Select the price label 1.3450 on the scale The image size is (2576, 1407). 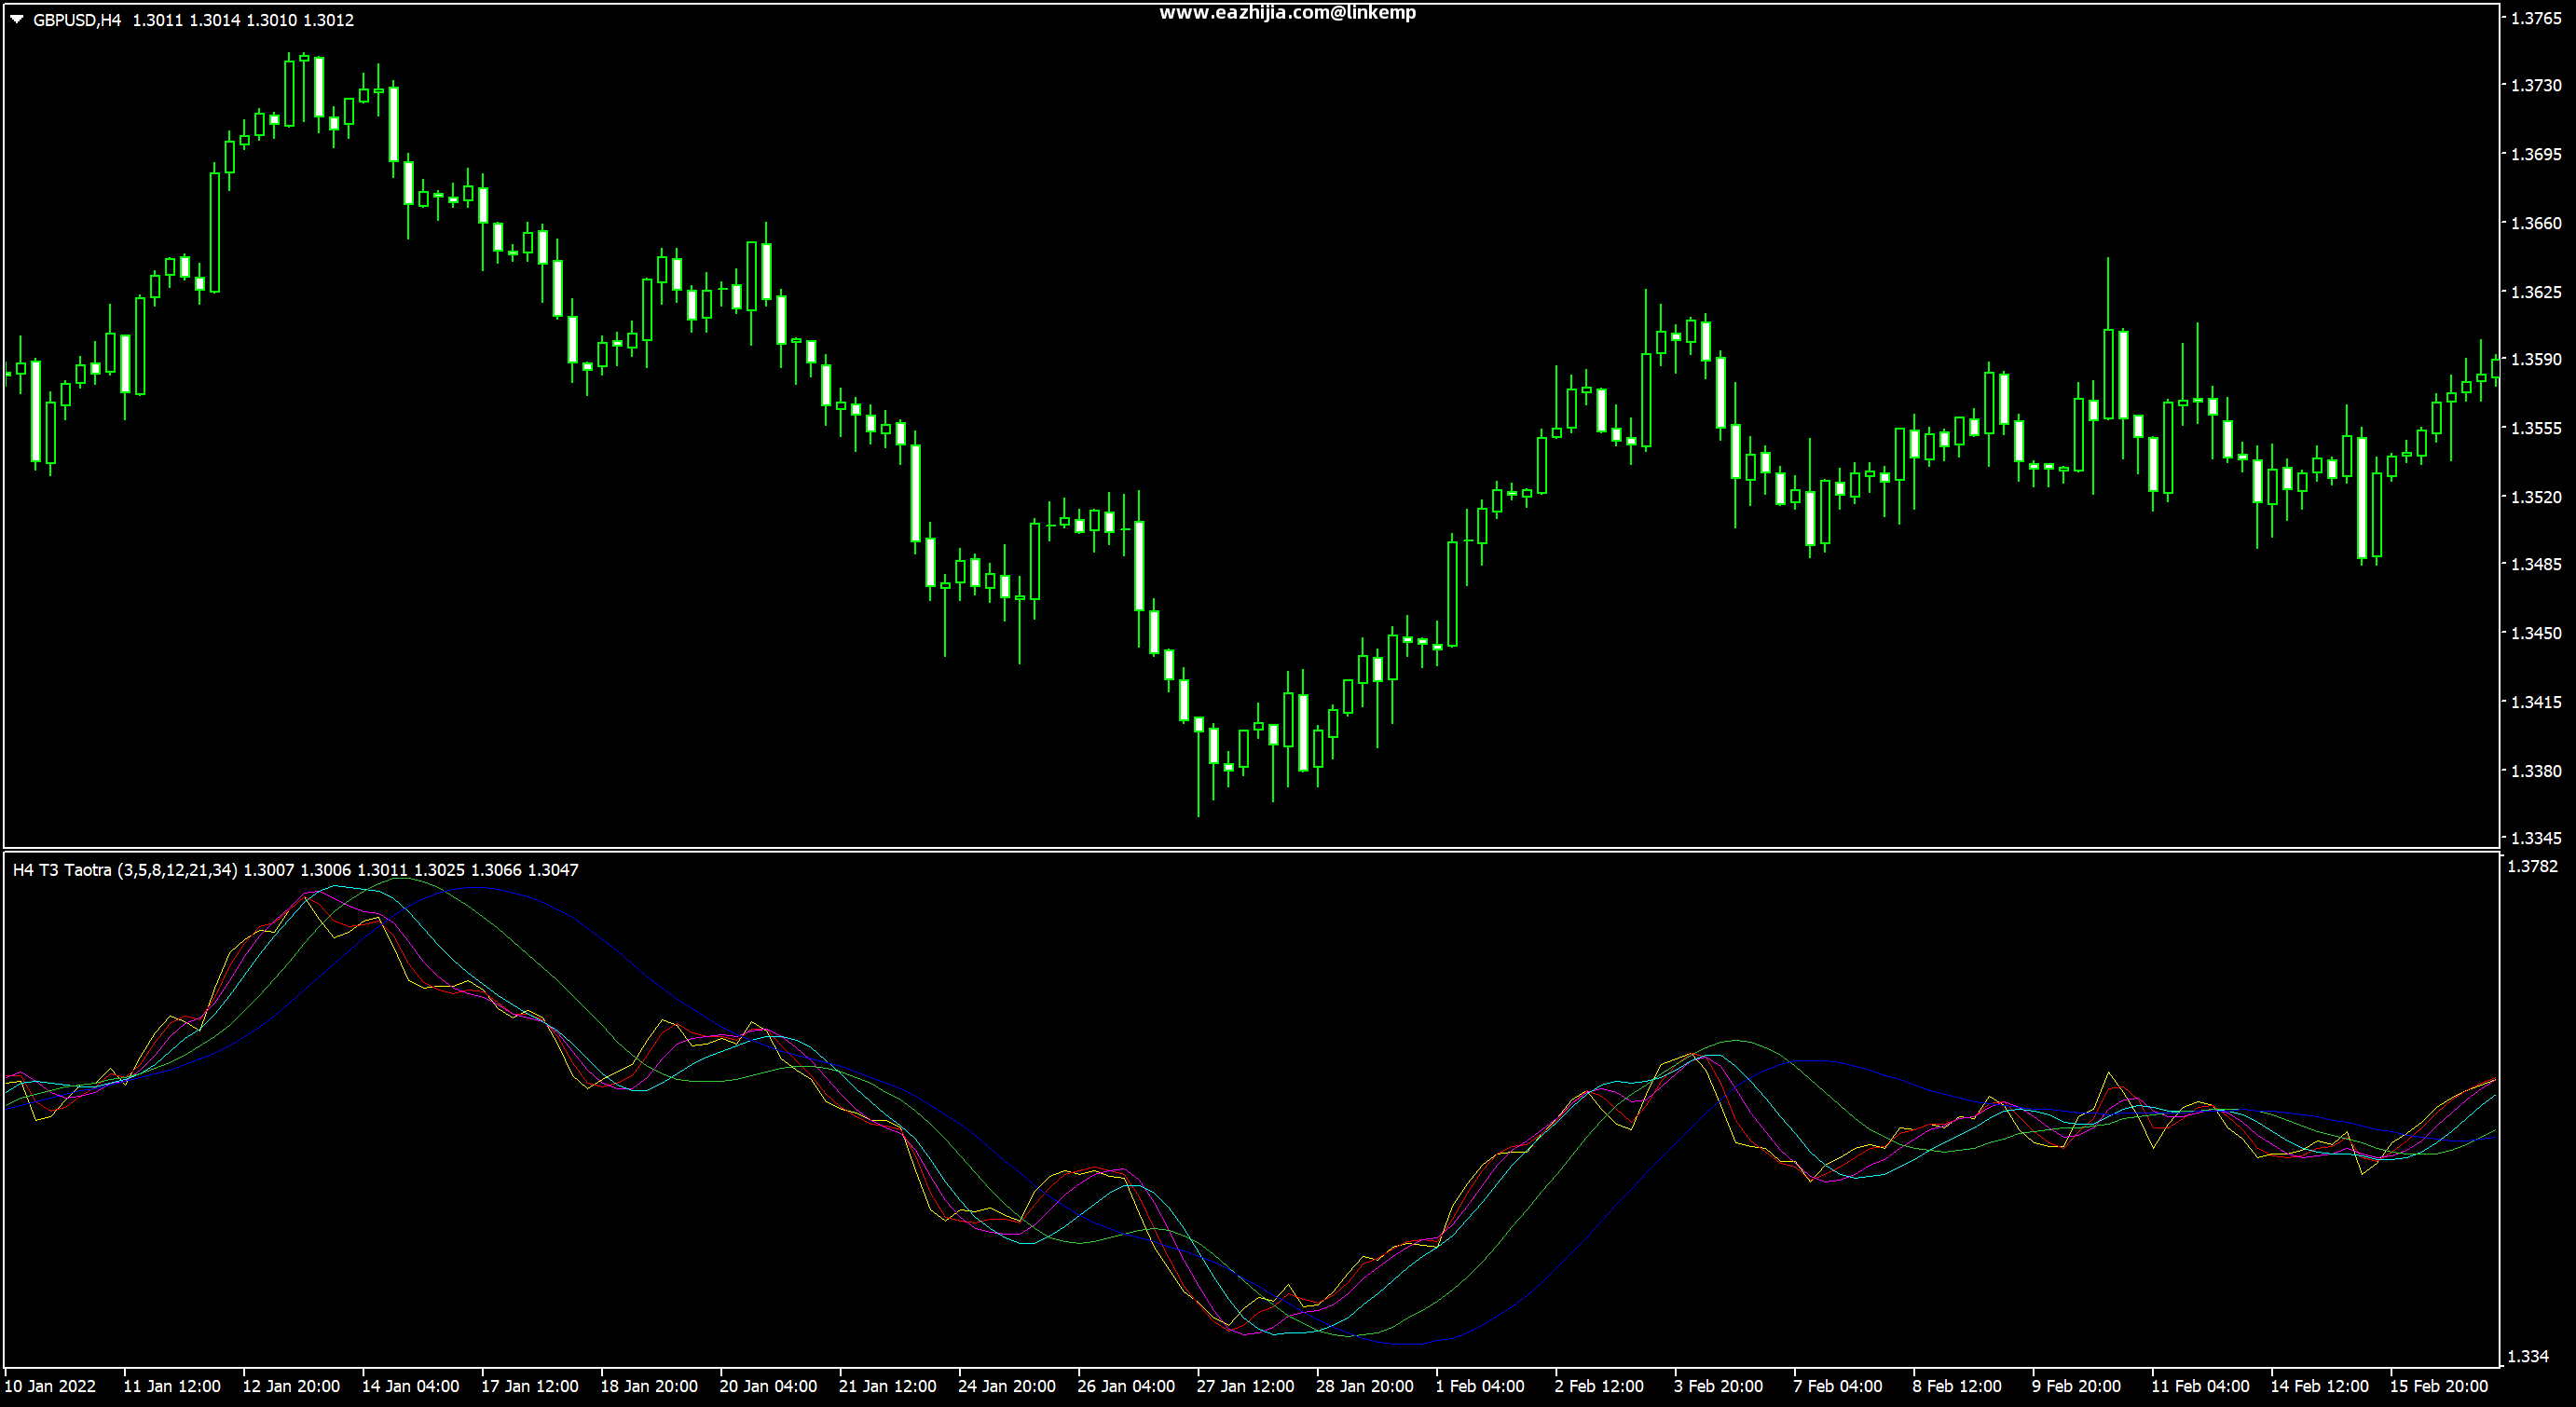(2537, 633)
